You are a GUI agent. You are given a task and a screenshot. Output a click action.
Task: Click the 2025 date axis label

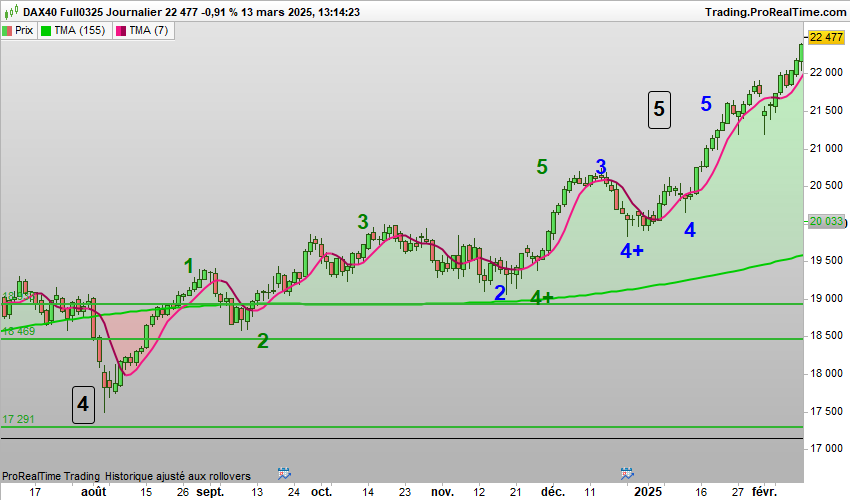point(648,492)
